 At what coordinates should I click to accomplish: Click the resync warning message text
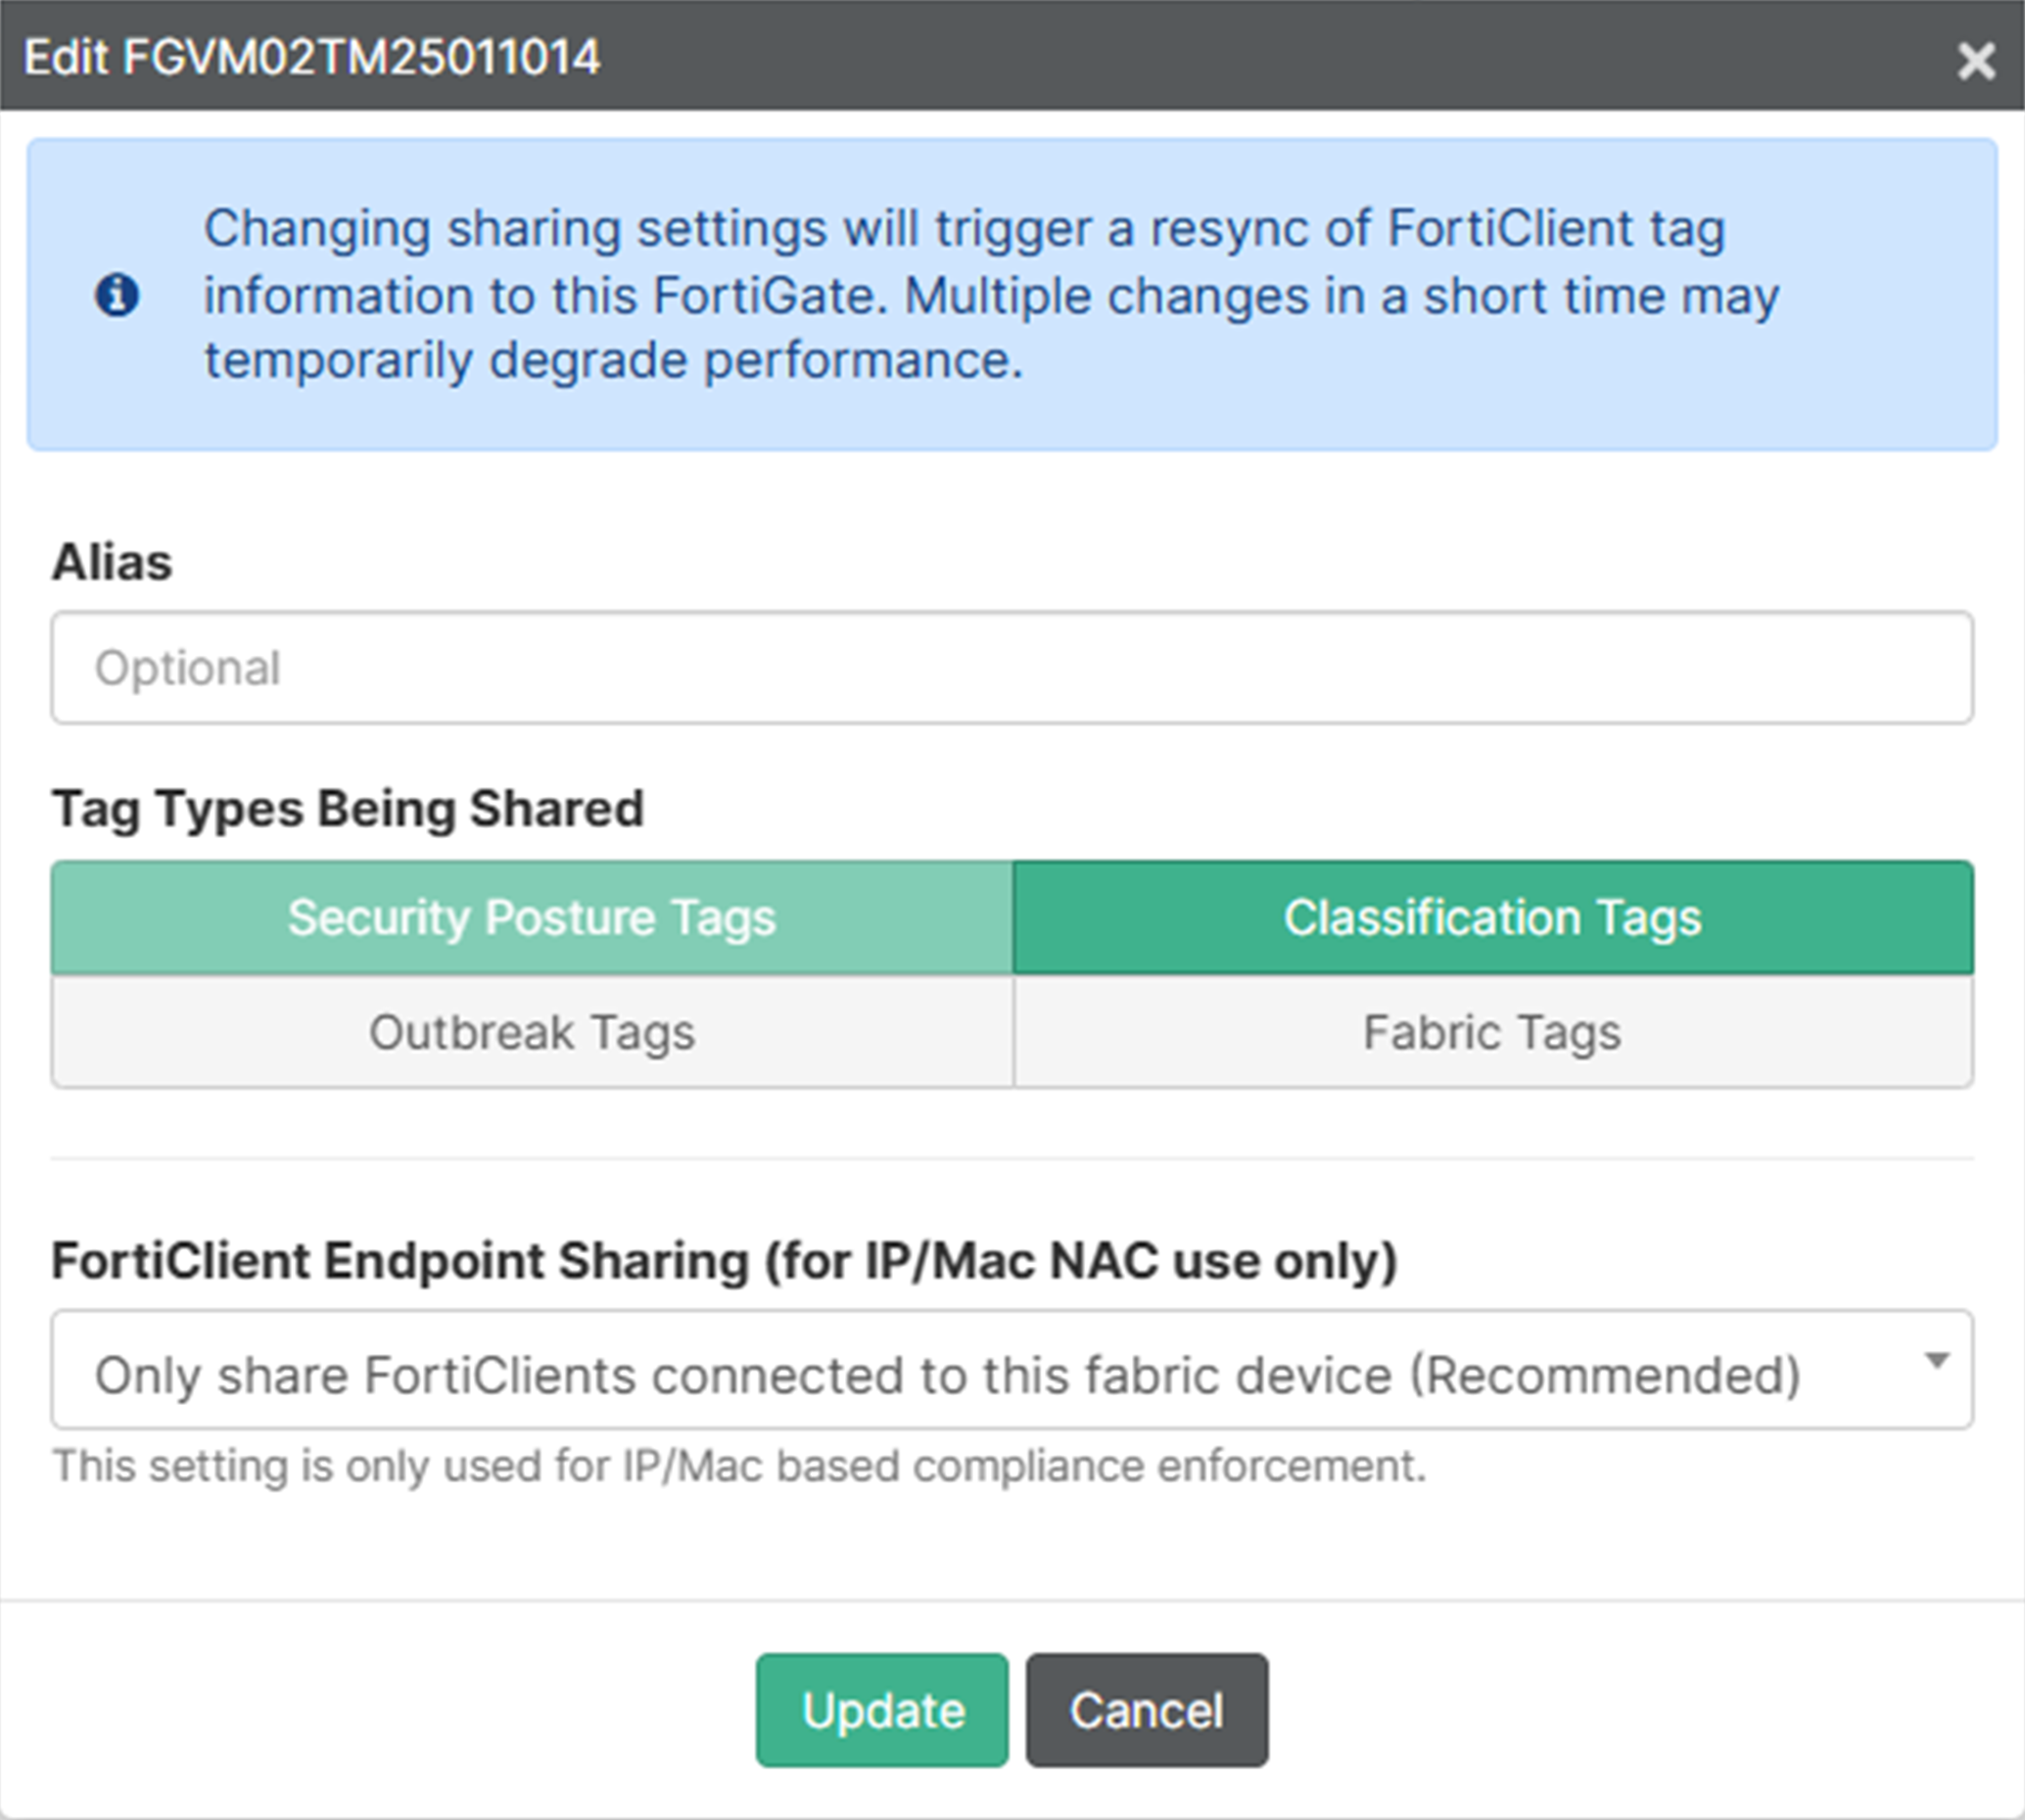[990, 295]
